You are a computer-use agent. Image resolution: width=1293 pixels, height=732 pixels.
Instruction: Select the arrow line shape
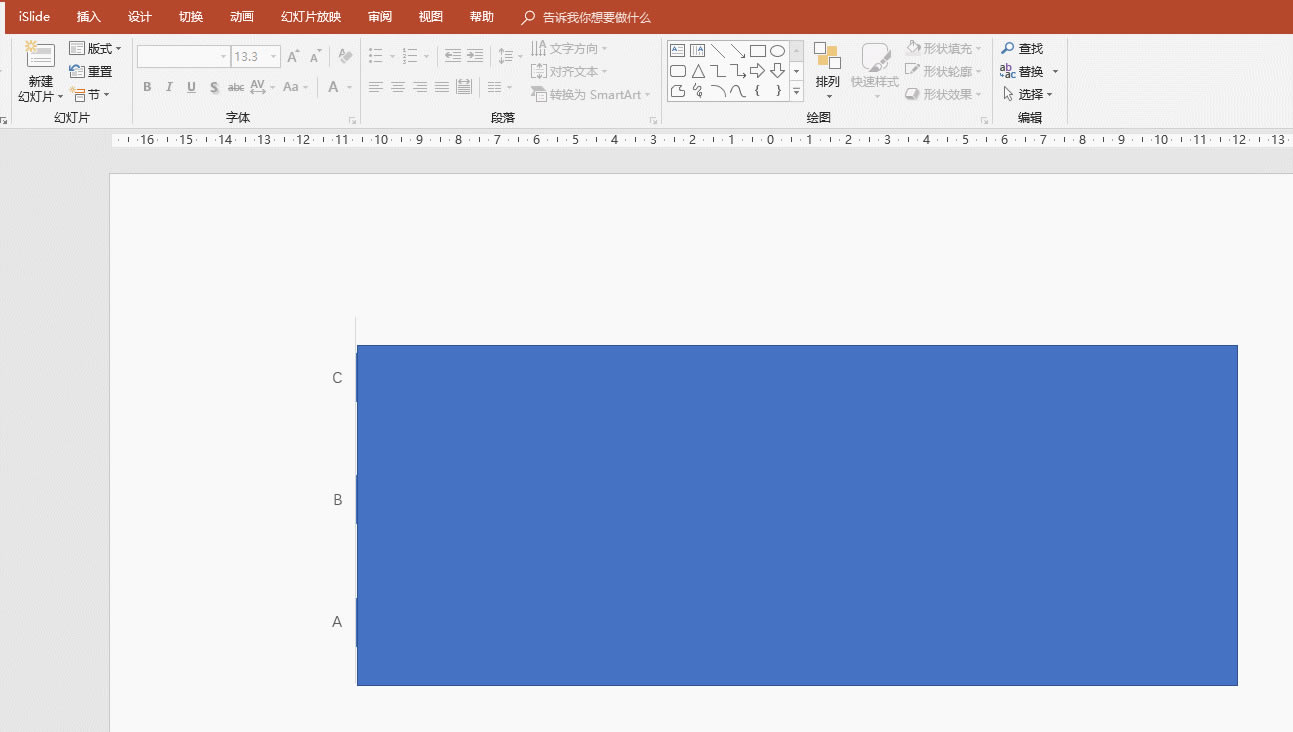(x=738, y=51)
